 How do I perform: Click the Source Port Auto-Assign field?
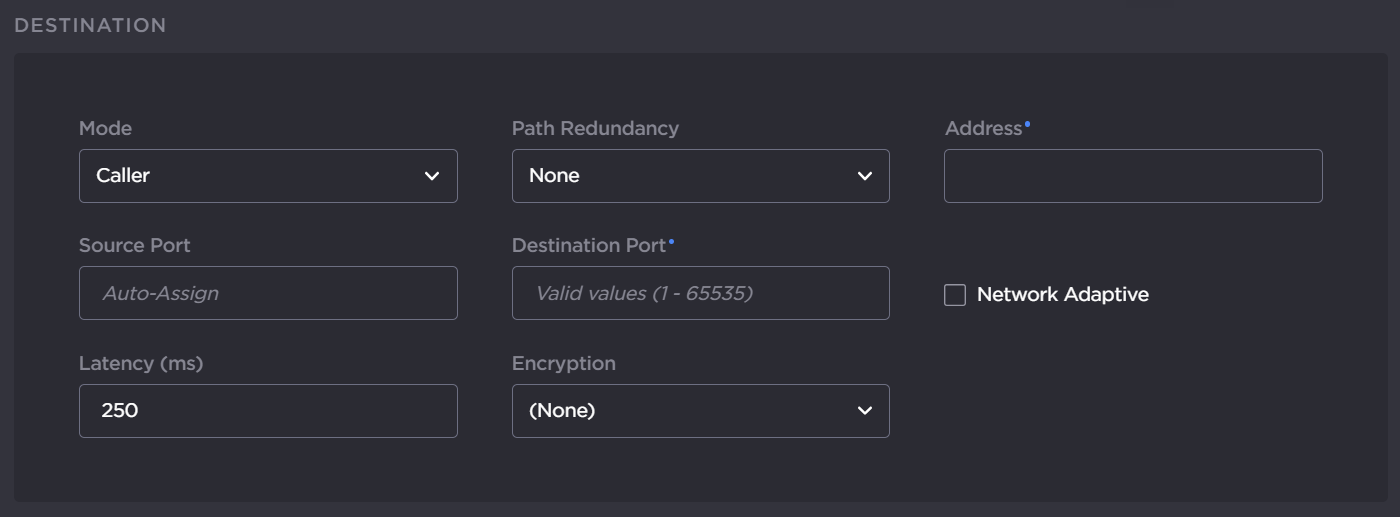click(x=268, y=293)
